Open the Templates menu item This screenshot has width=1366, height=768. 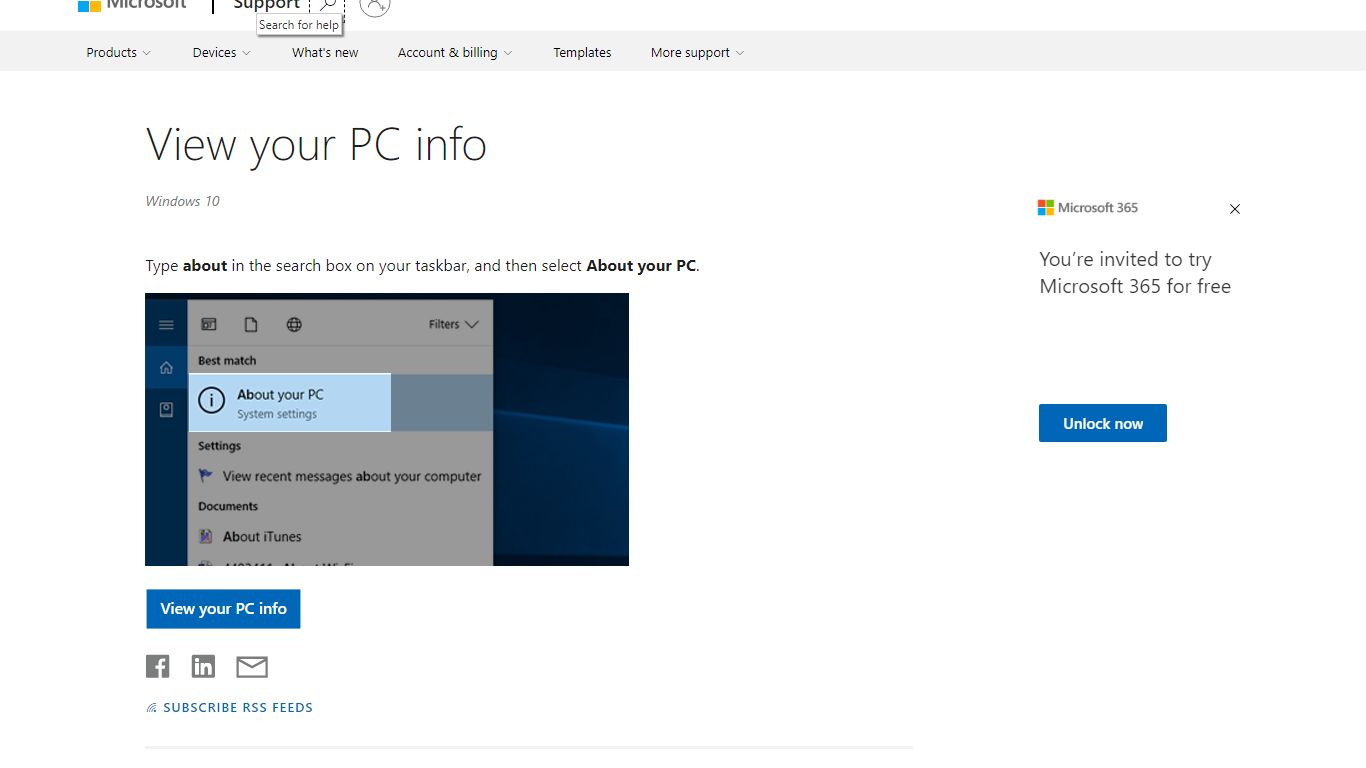pos(582,52)
